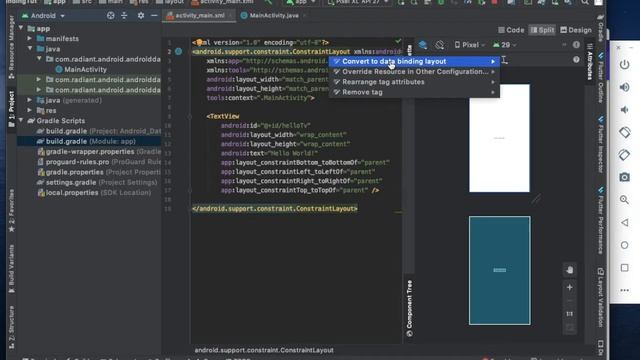Click the scroll-from-source target icon

point(111,16)
